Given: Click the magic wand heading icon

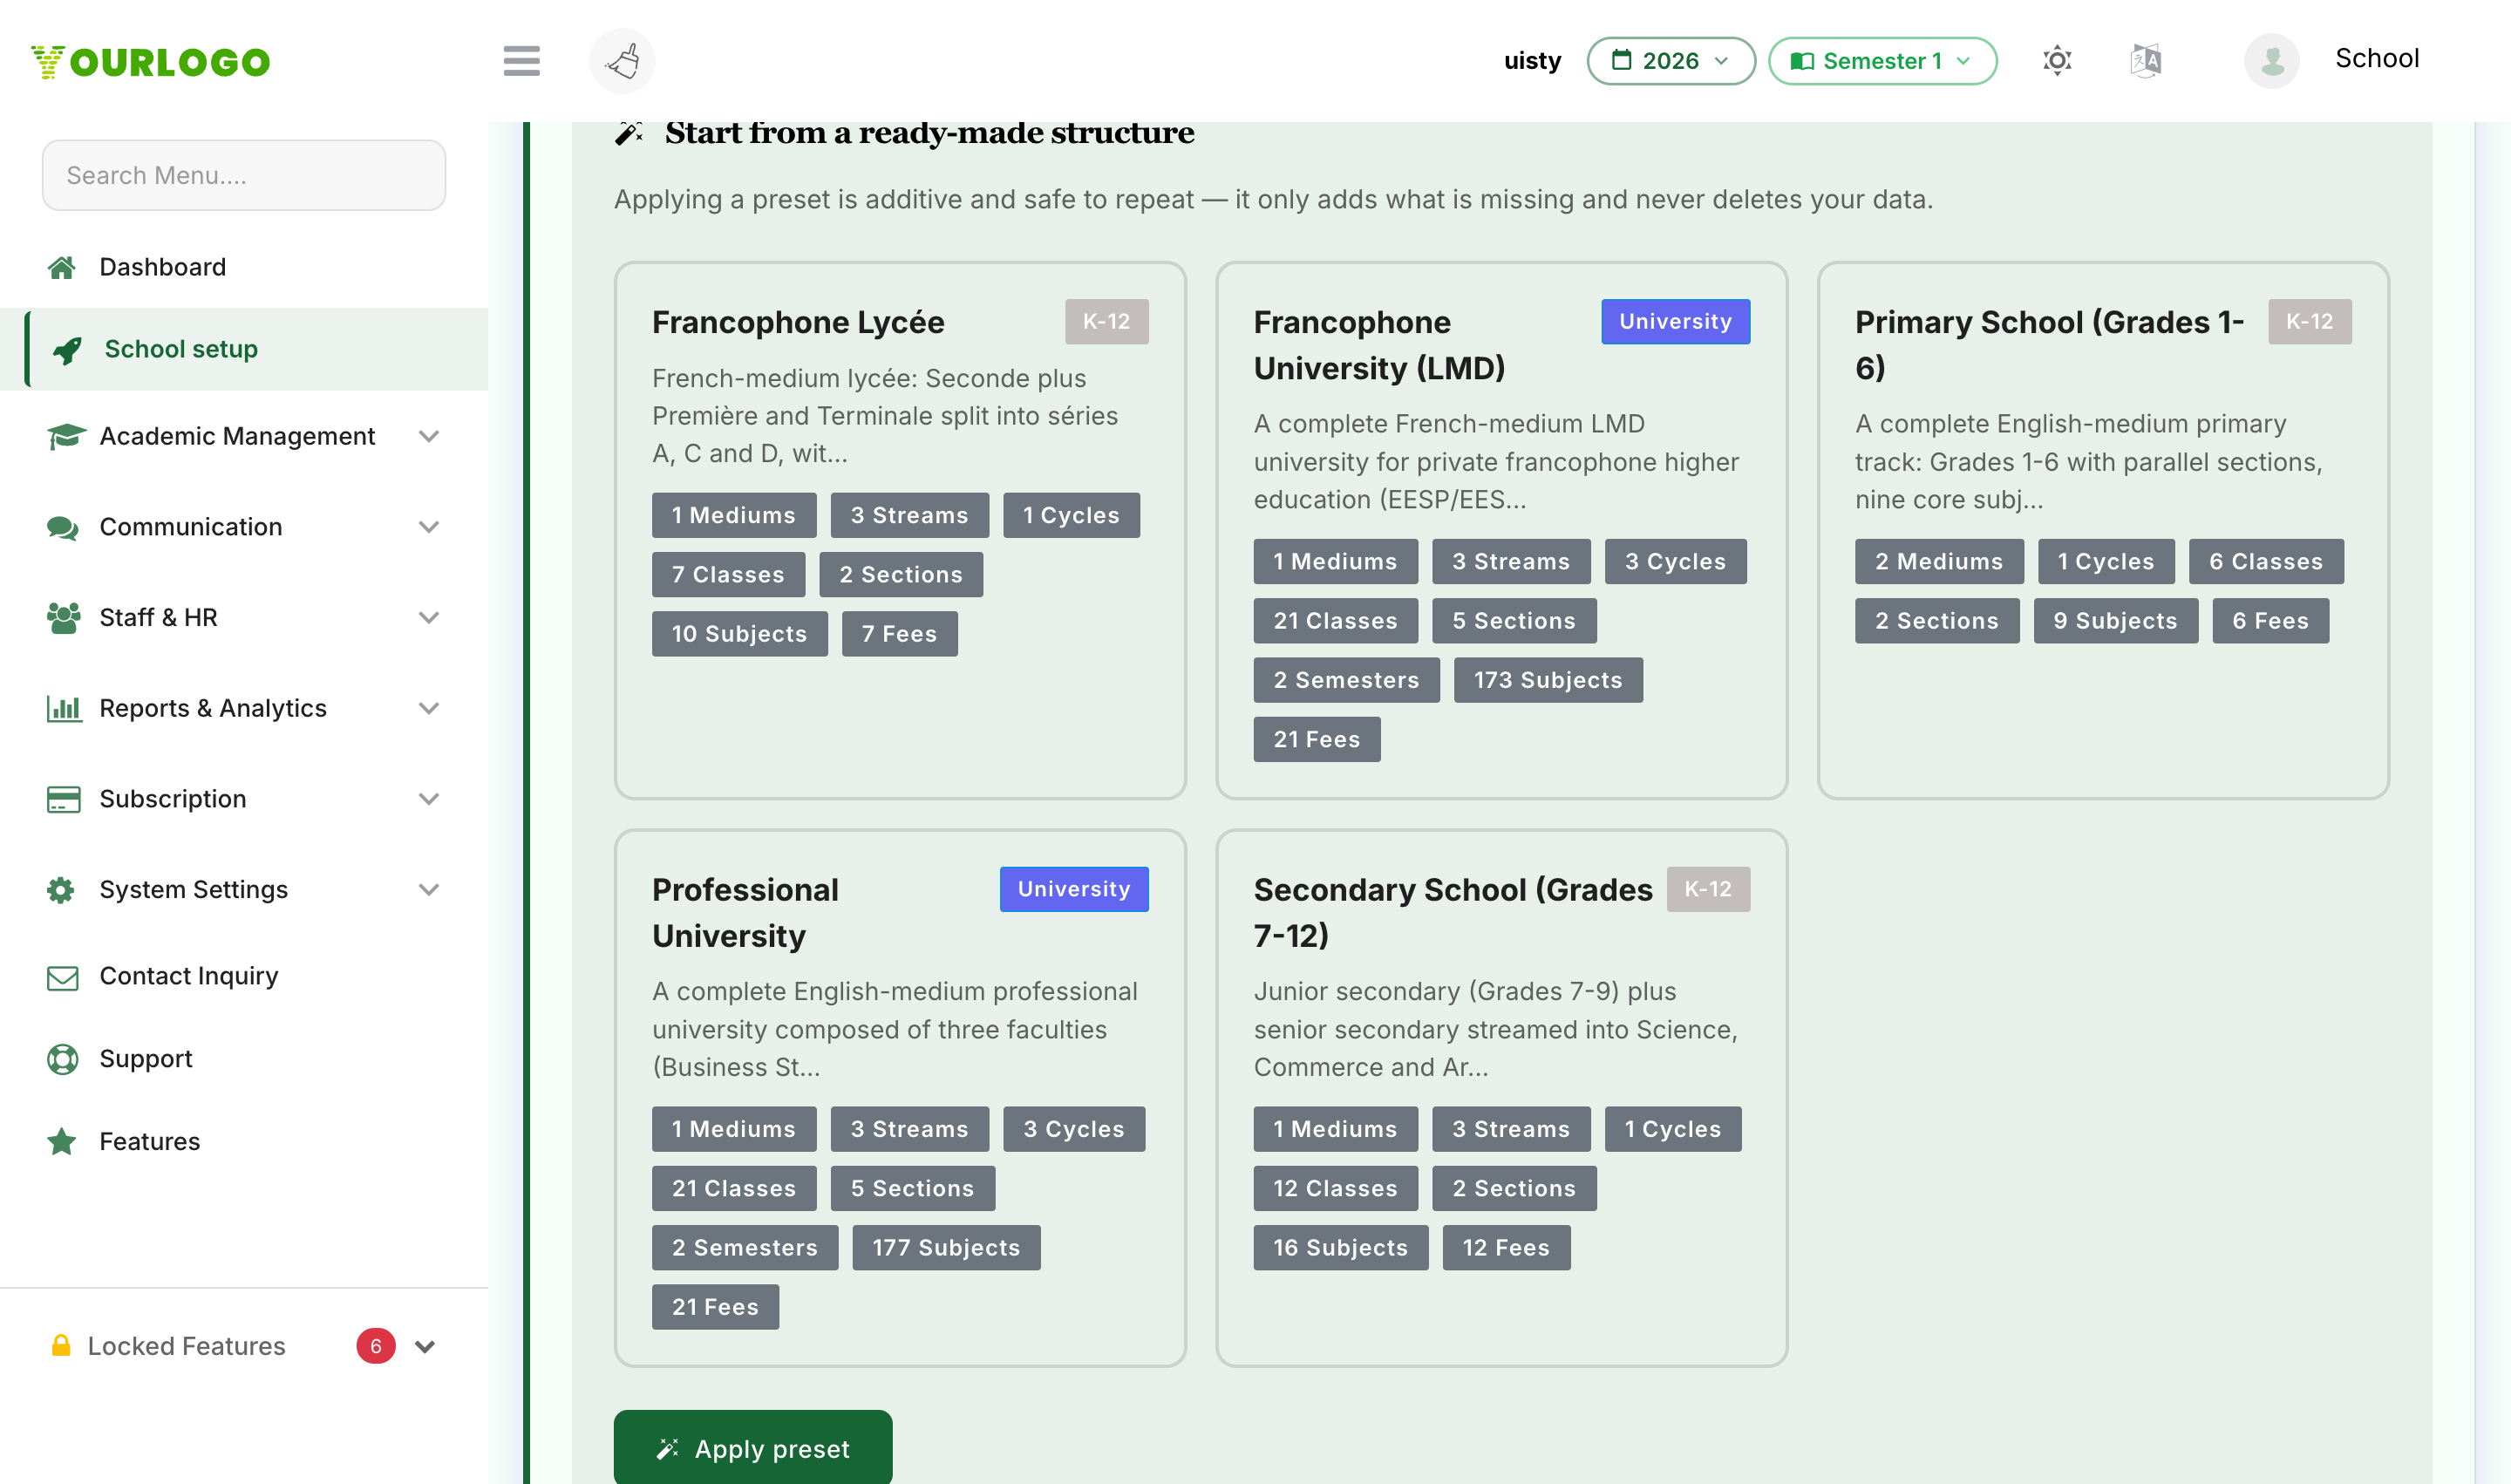Looking at the screenshot, I should [x=629, y=132].
